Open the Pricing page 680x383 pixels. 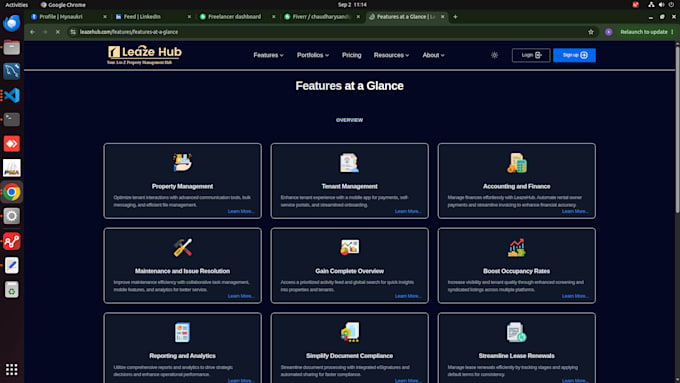click(351, 55)
